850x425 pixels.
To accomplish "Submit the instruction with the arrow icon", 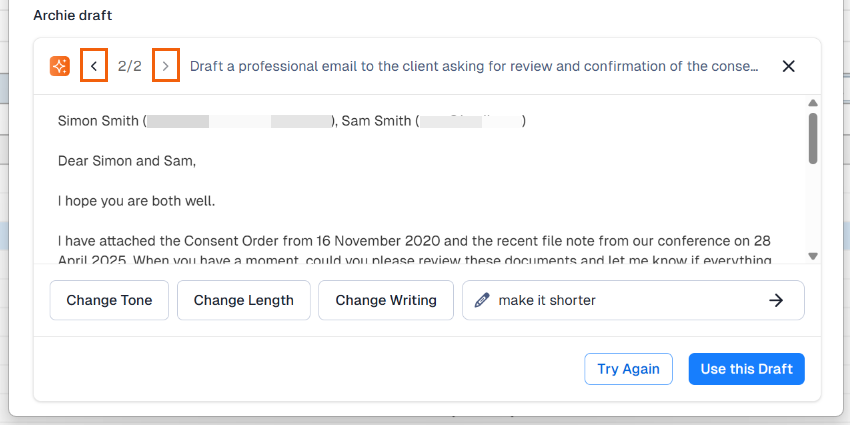I will click(x=776, y=300).
